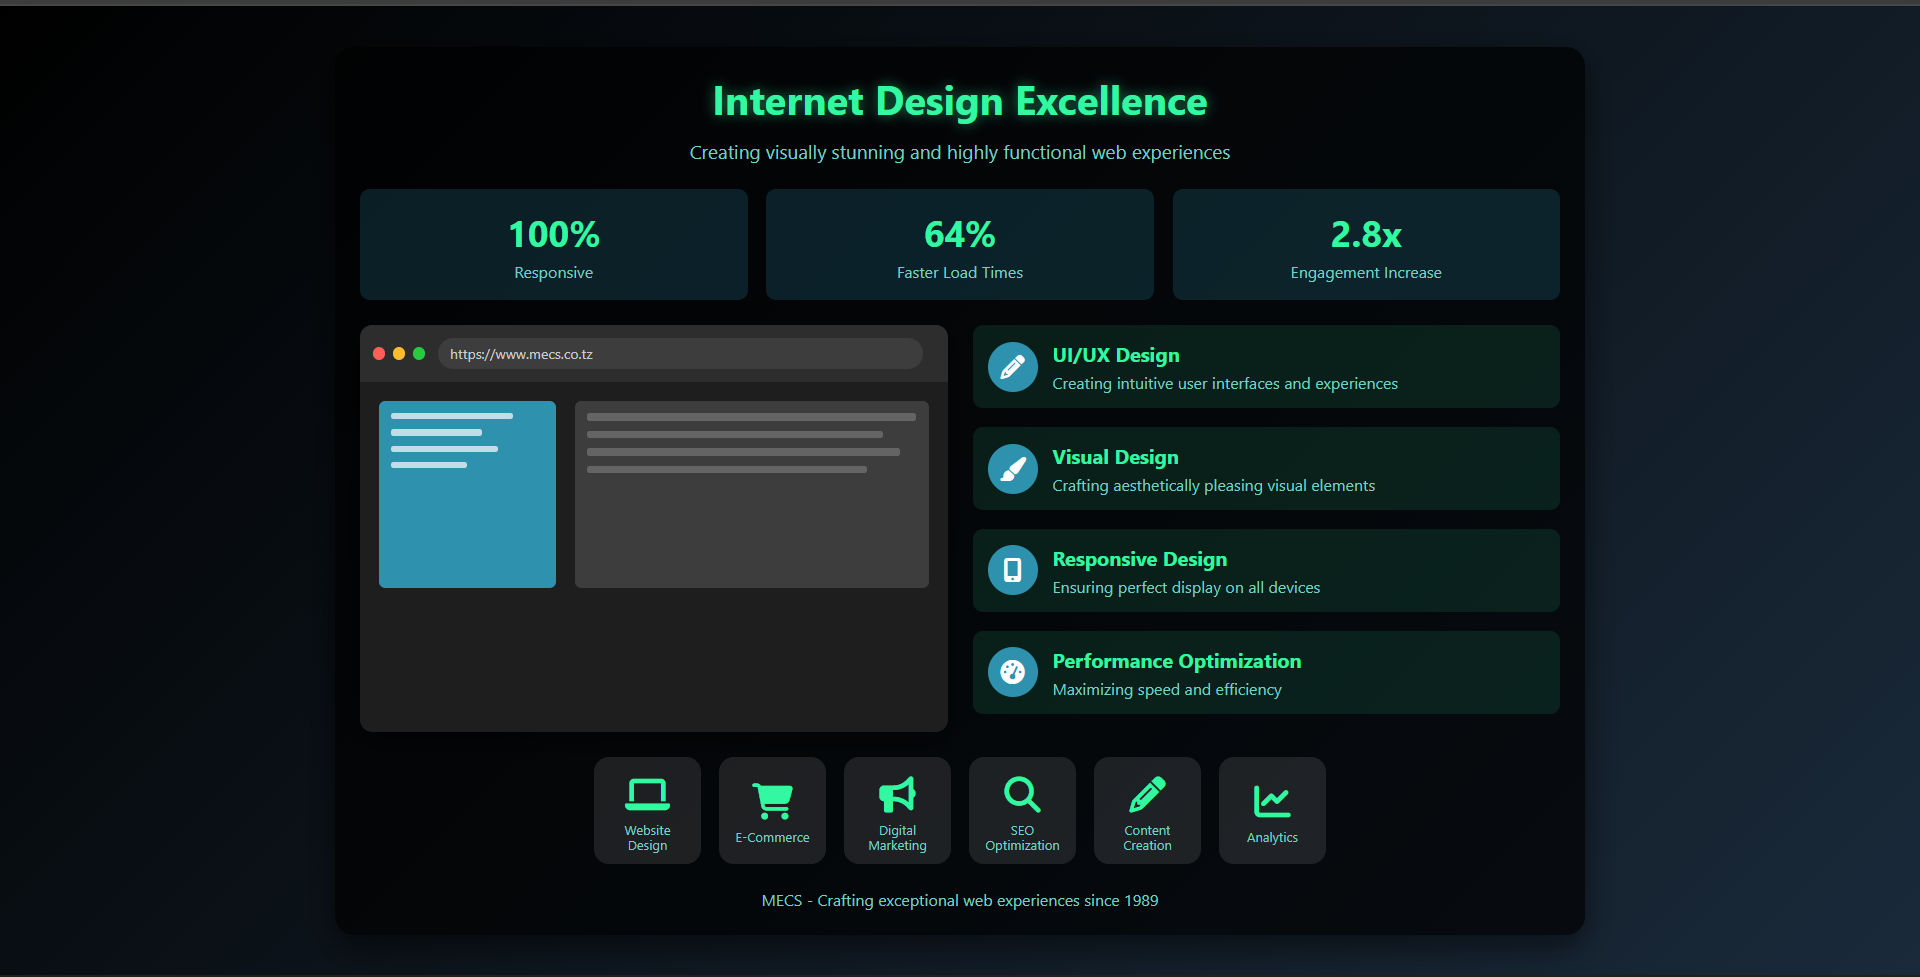Open the E-Commerce shopping cart icon
The image size is (1920, 977).
[772, 800]
